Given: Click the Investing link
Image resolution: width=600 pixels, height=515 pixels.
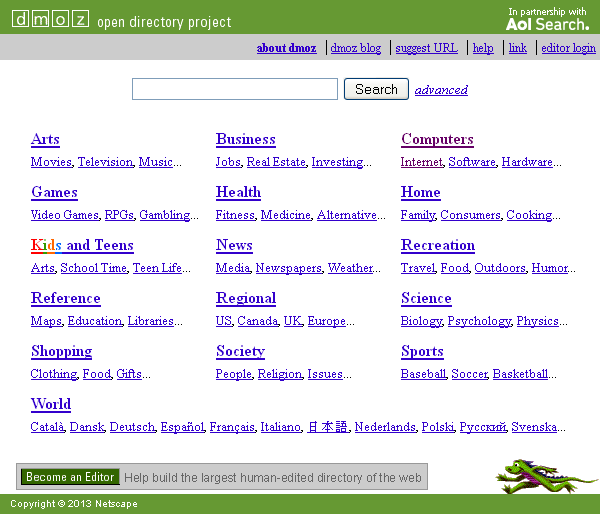Looking at the screenshot, I should point(338,162).
